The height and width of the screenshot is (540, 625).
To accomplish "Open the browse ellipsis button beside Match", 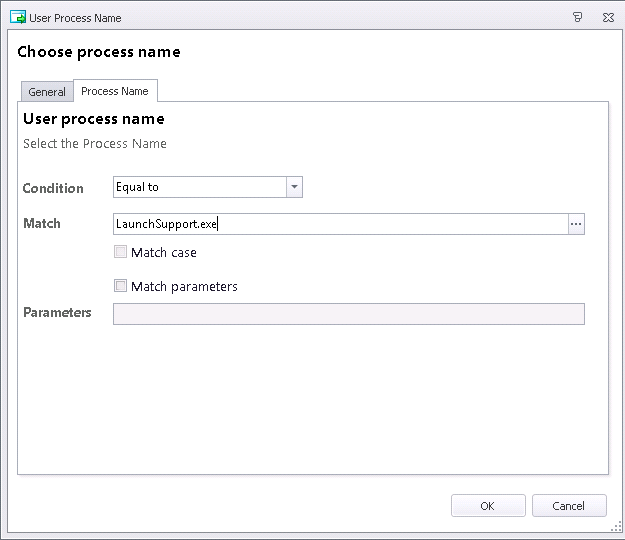I will pyautogui.click(x=576, y=224).
